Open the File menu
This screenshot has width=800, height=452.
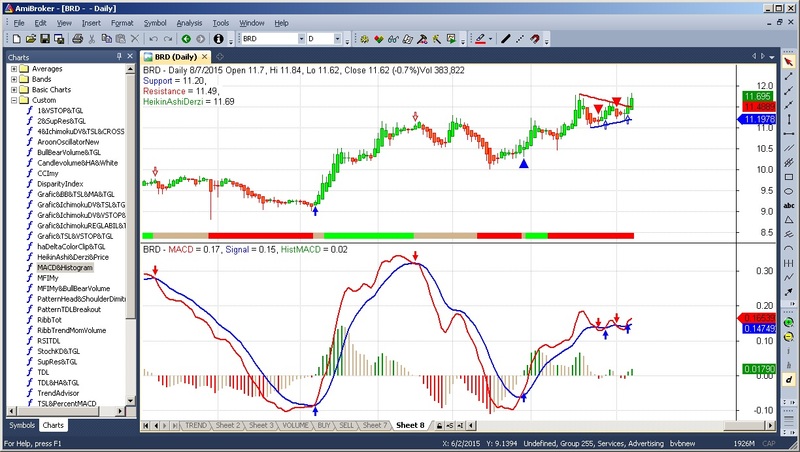19,23
